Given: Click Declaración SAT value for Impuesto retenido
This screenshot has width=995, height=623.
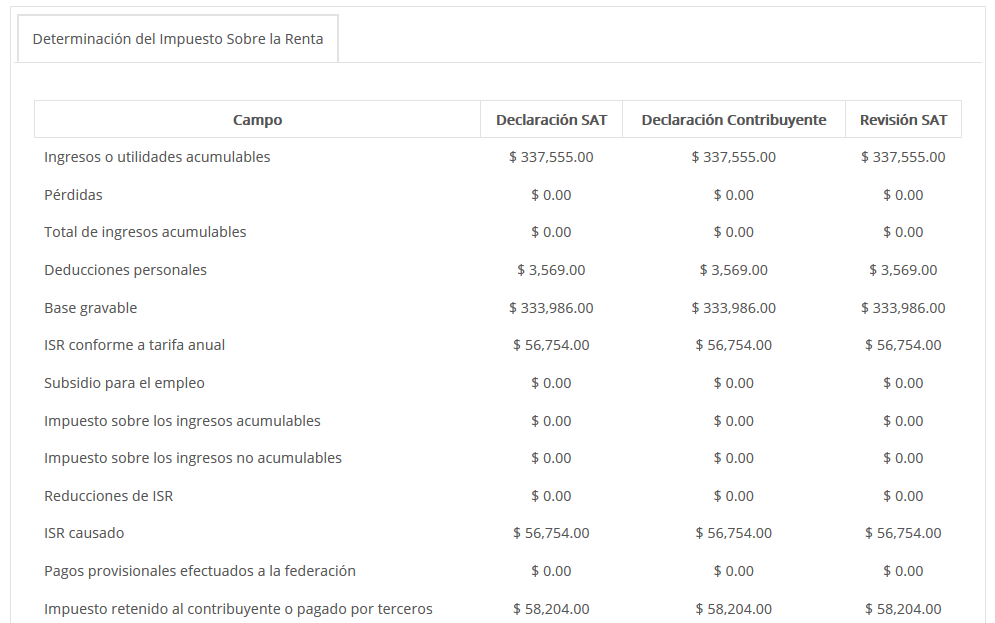Looking at the screenshot, I should (551, 609).
